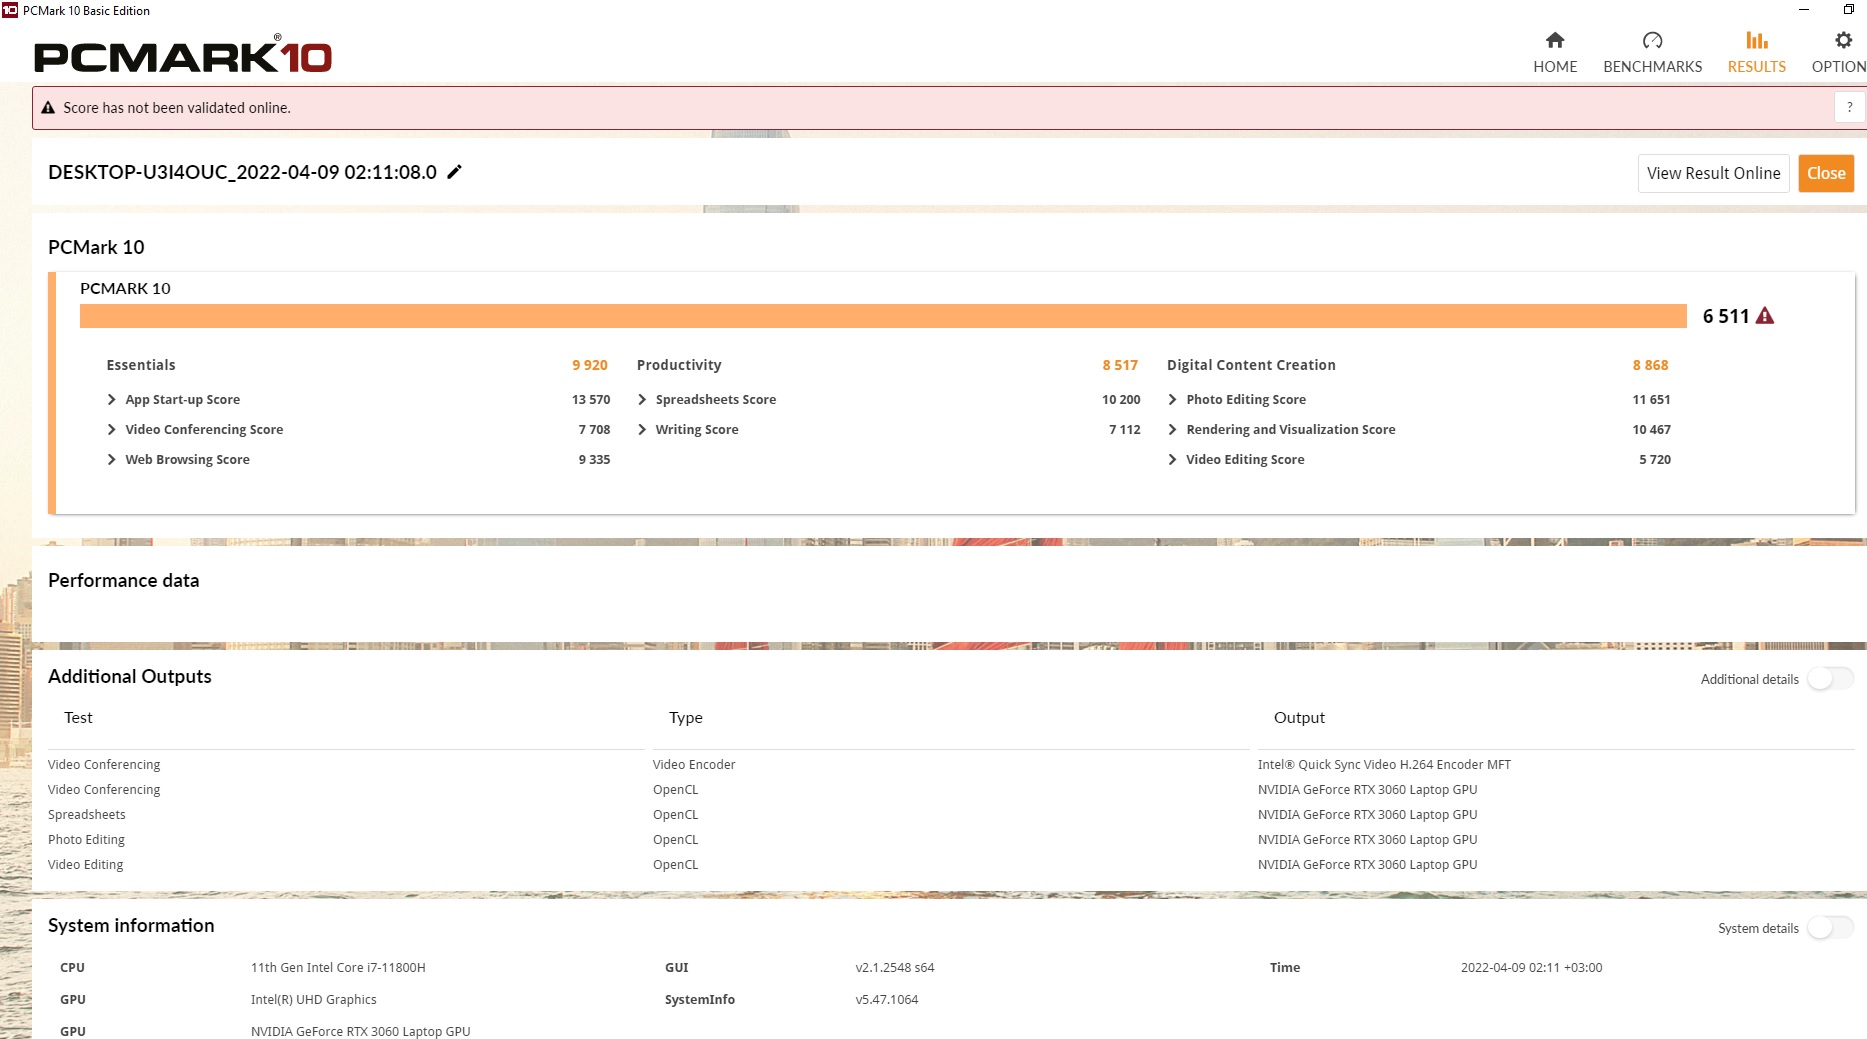Click the orange PCMark 10 score bar
The width and height of the screenshot is (1867, 1039).
(883, 316)
